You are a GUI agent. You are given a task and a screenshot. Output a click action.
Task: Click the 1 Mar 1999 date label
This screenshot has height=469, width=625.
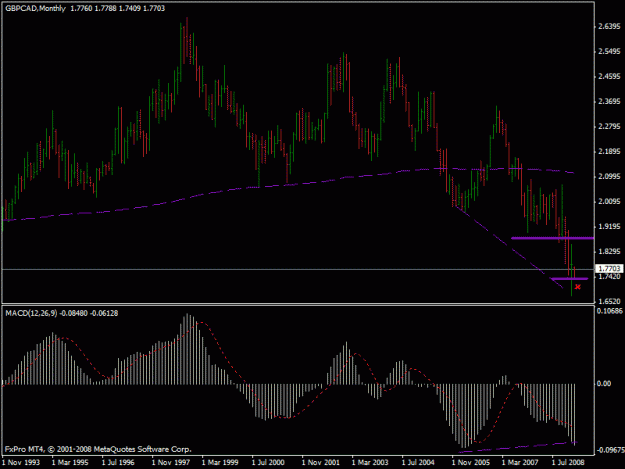[x=220, y=462]
